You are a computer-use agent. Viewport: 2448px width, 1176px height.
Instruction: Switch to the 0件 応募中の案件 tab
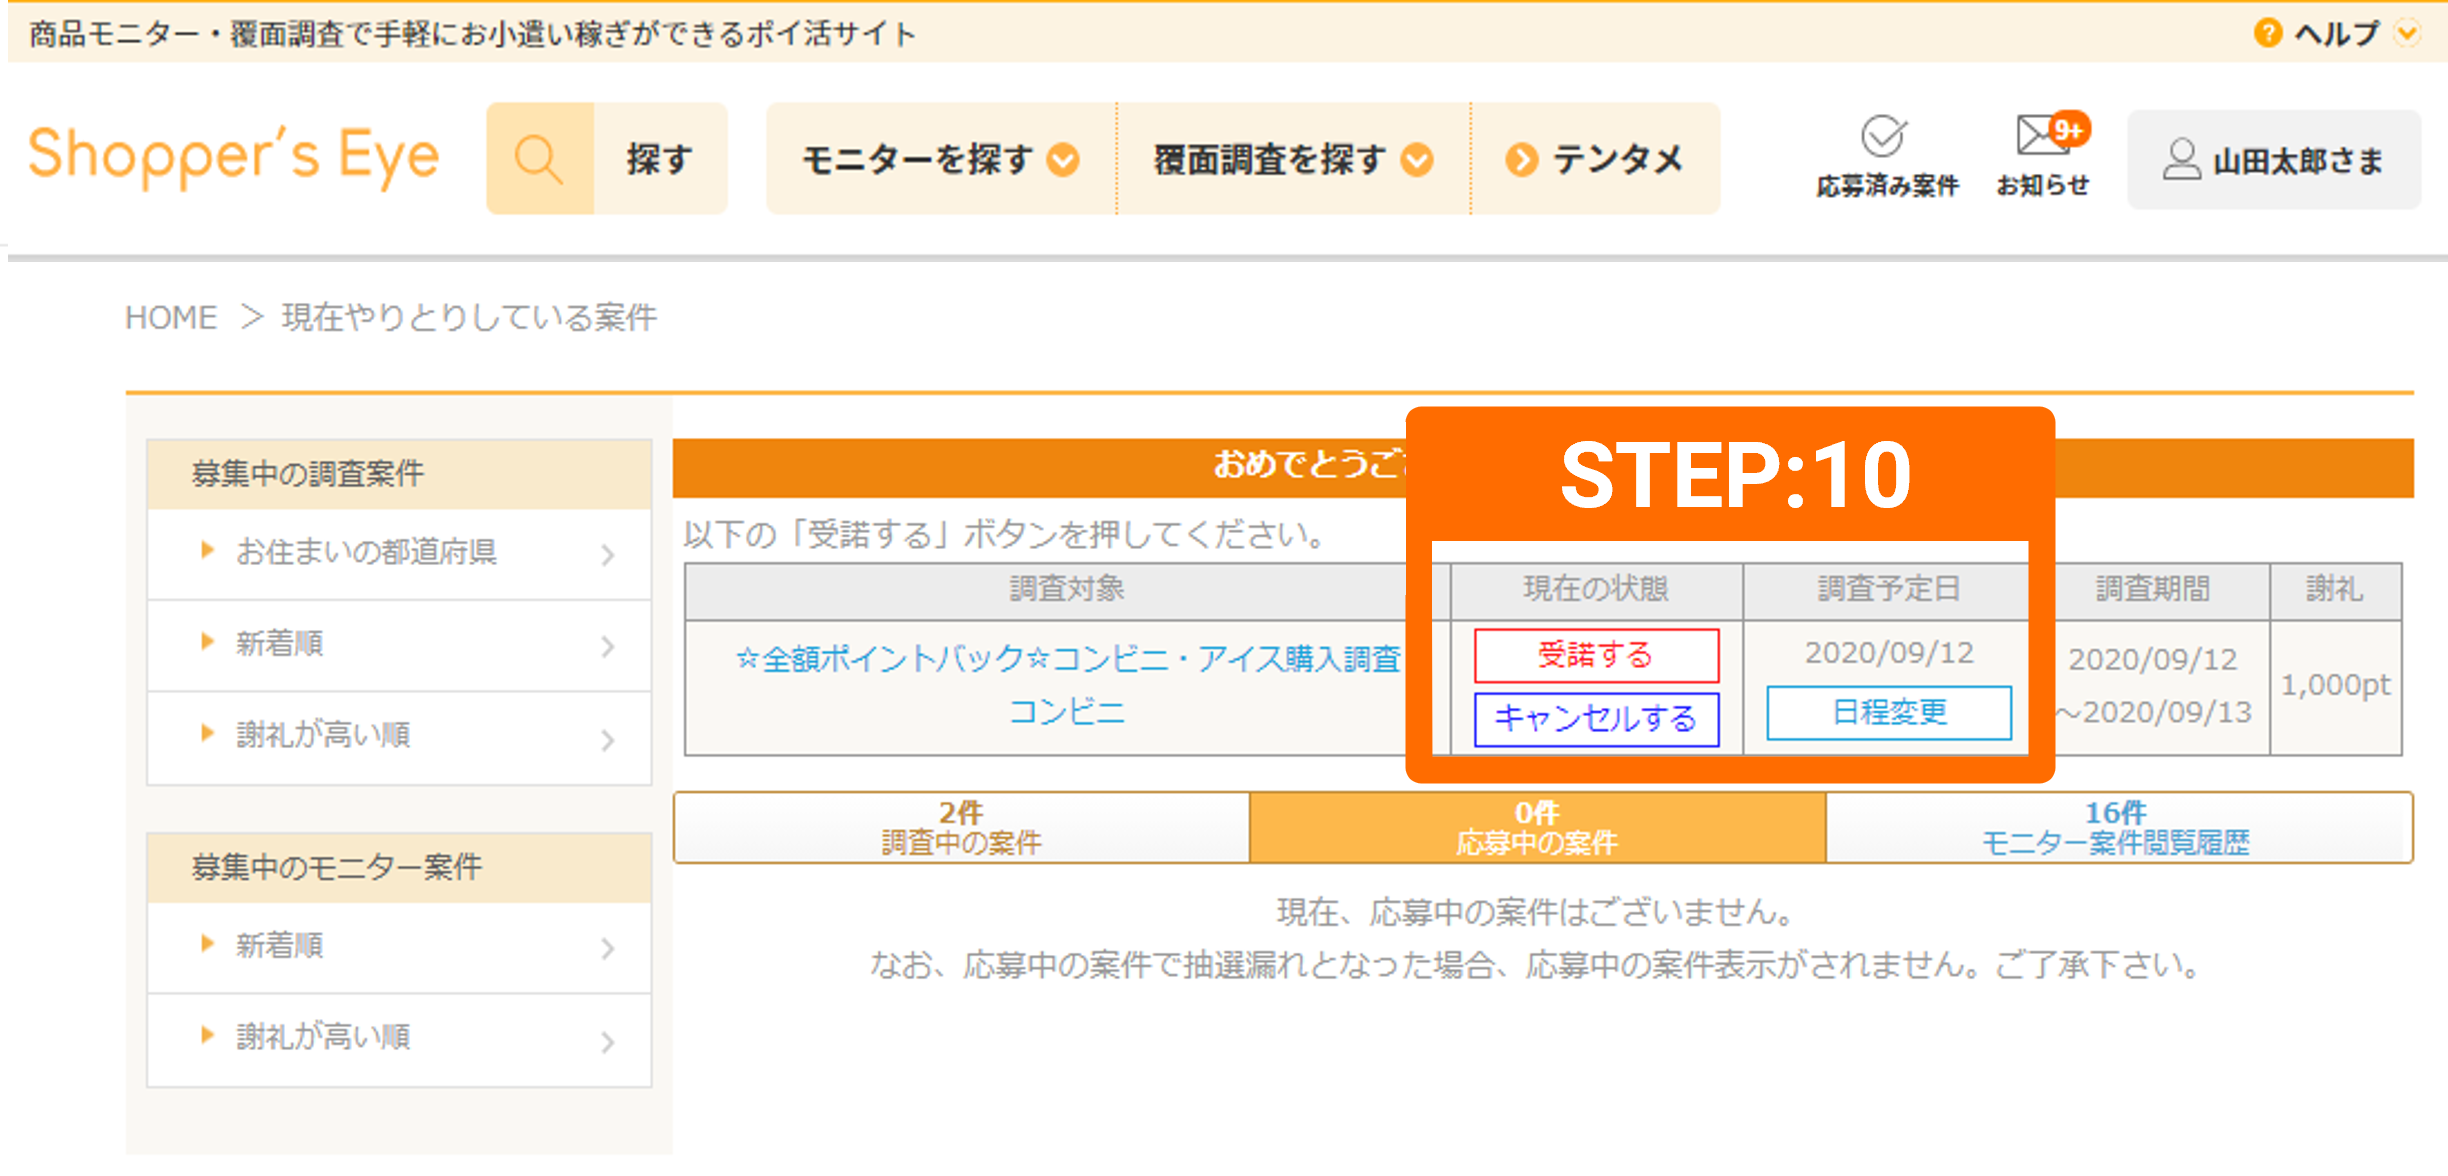(x=1538, y=827)
